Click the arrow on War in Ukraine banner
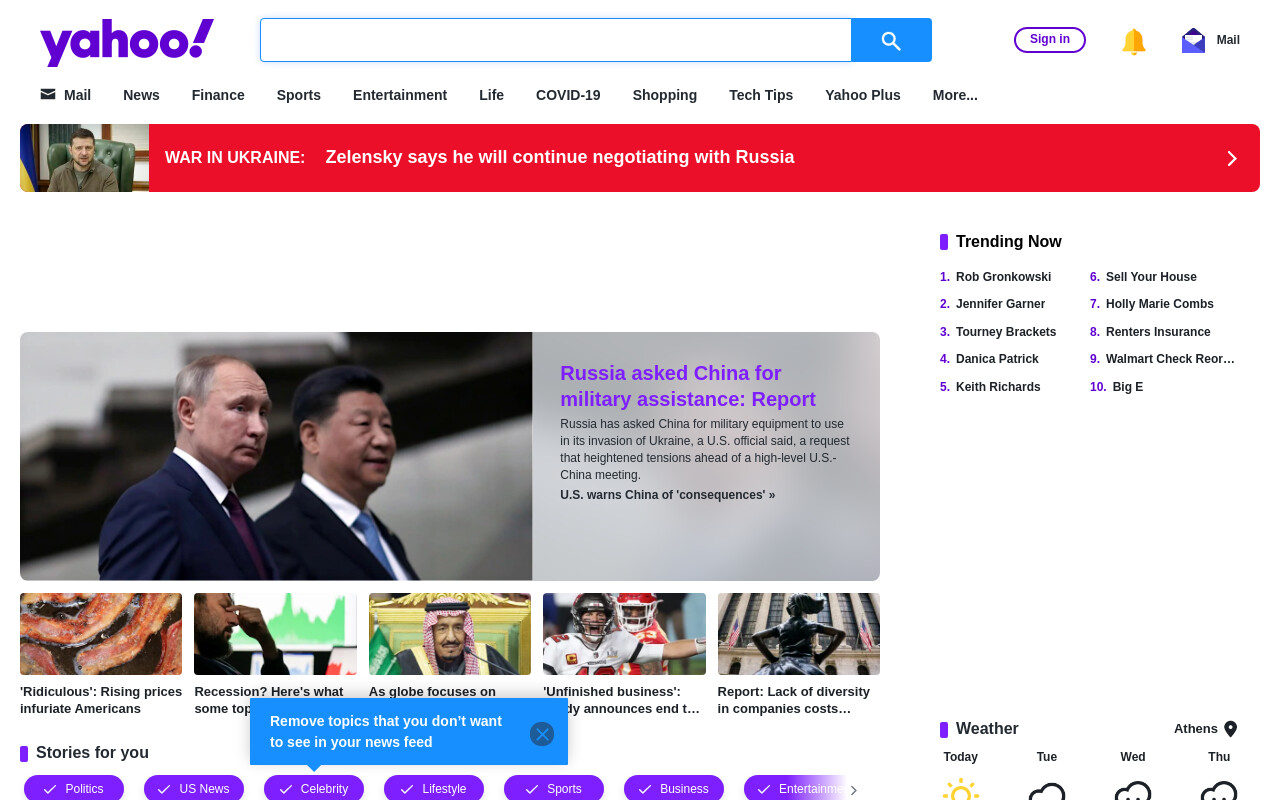Image resolution: width=1280 pixels, height=800 pixels. point(1232,158)
